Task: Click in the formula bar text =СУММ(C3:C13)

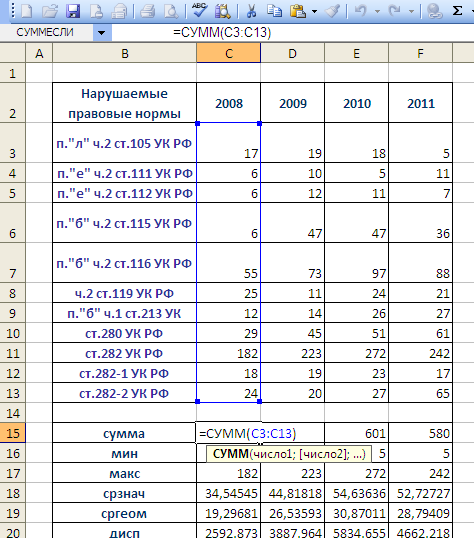Action: [222, 33]
